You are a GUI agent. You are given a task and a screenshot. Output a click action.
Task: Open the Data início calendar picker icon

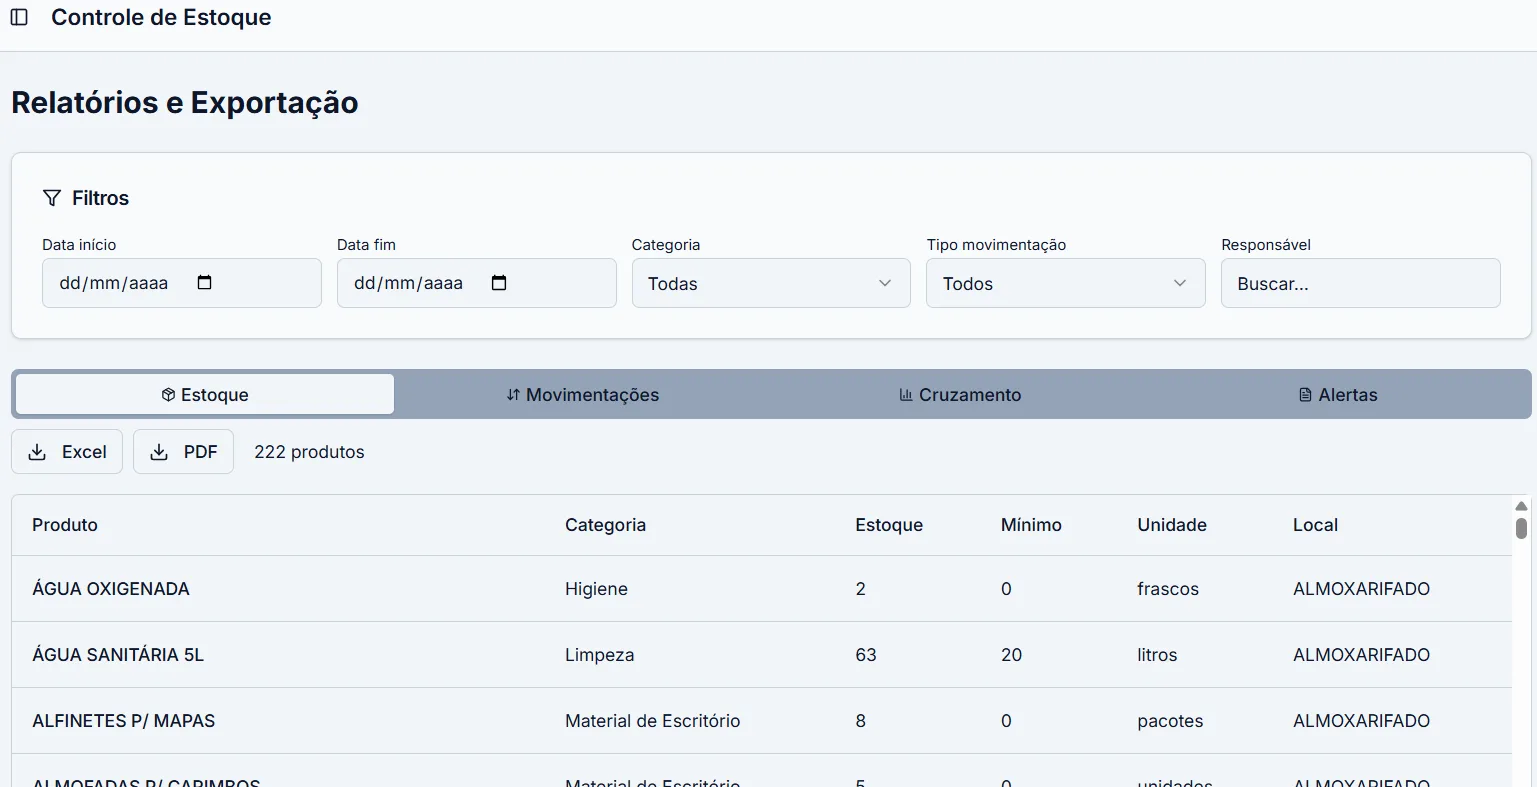tap(205, 283)
